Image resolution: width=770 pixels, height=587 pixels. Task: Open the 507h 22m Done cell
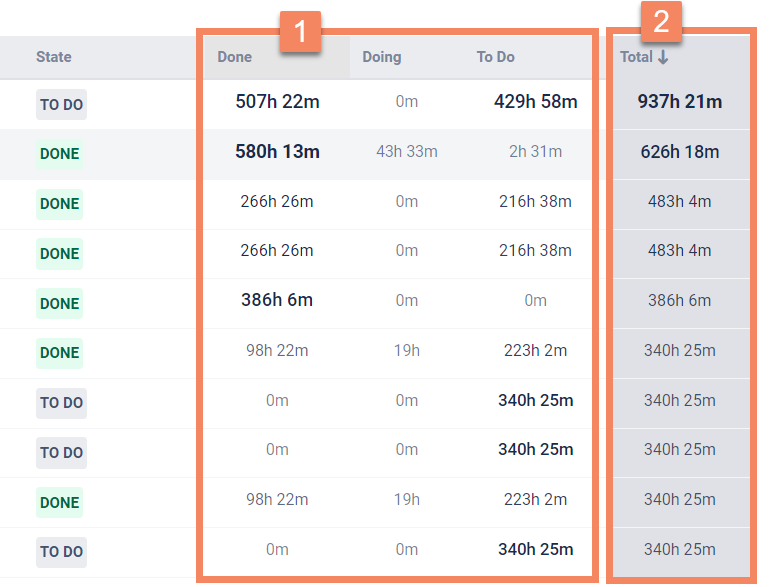pyautogui.click(x=278, y=102)
